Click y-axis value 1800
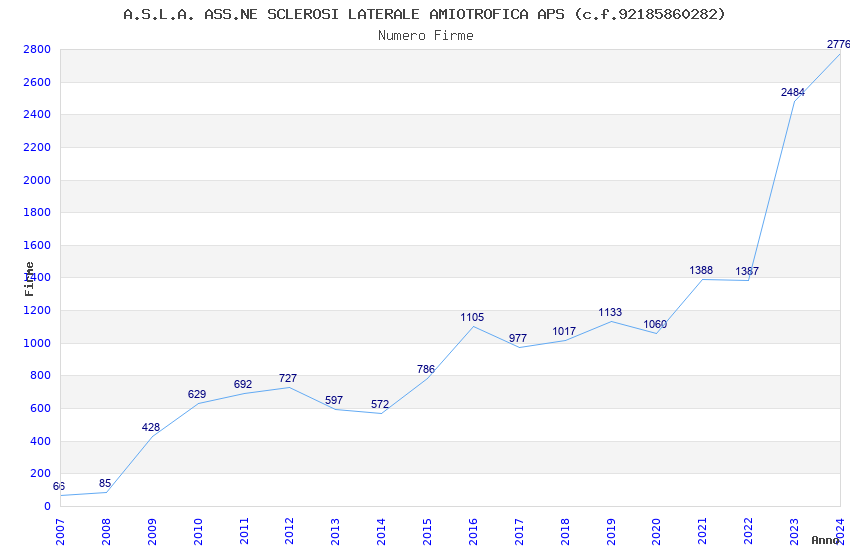This screenshot has width=850, height=550. 37,212
